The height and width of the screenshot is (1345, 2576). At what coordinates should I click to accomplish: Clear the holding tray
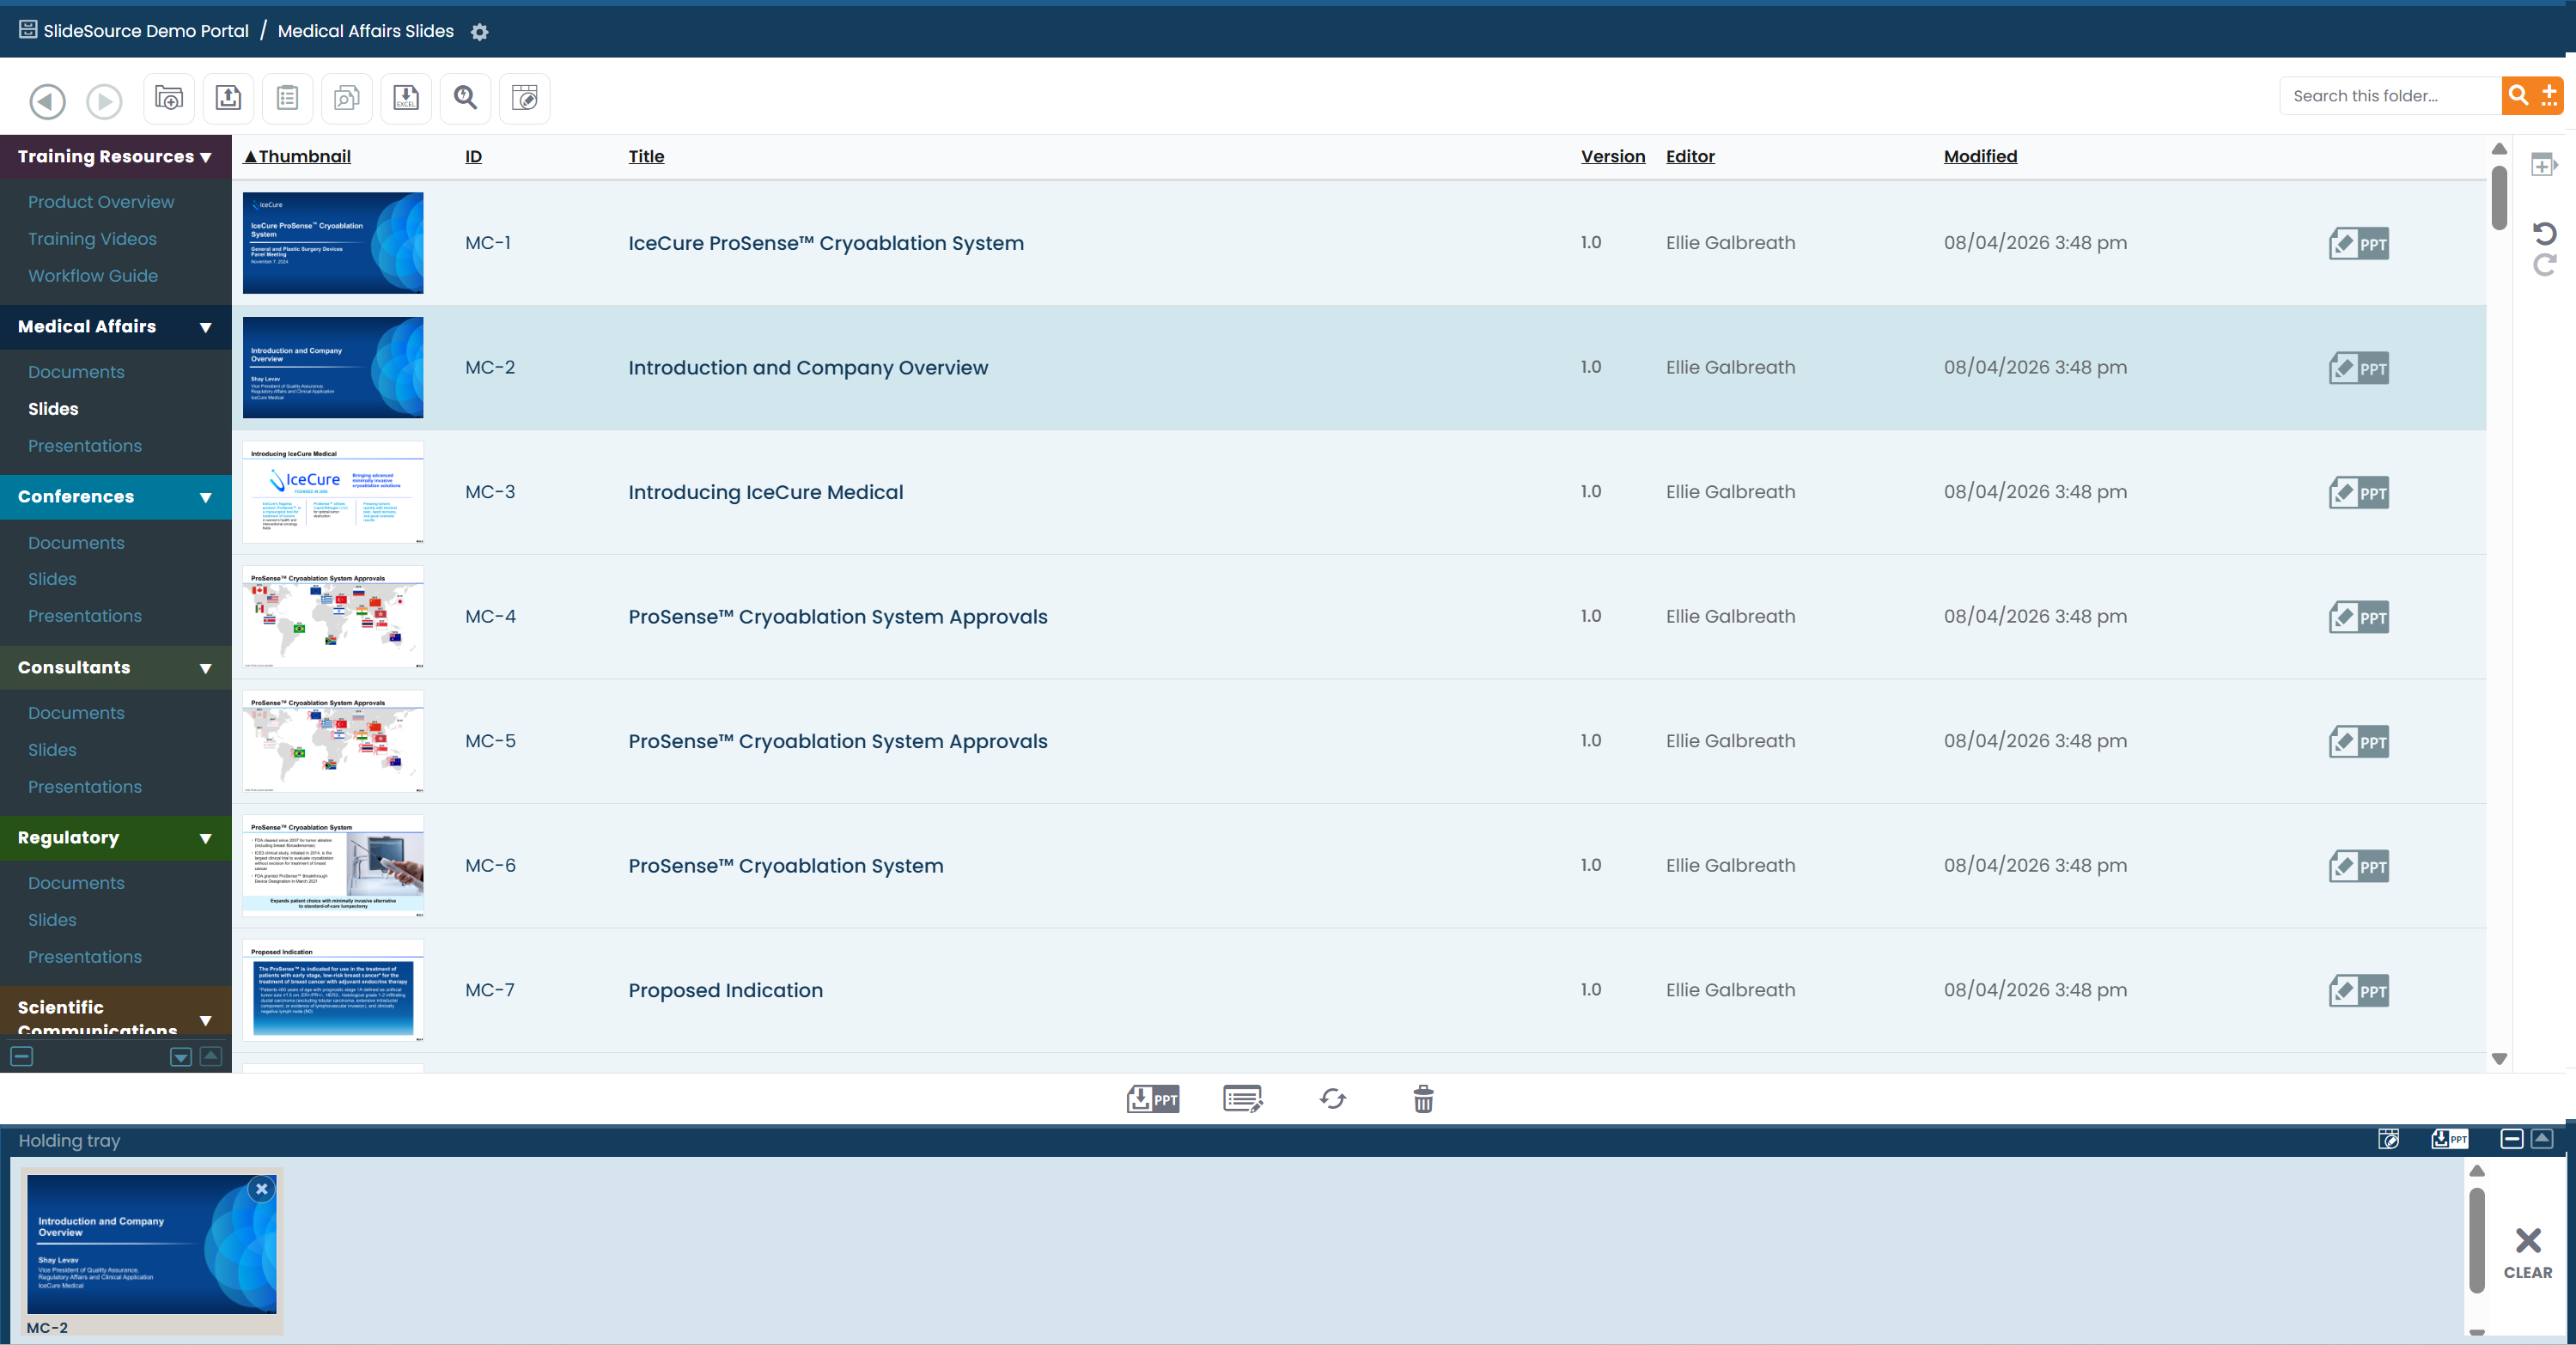(x=2528, y=1253)
